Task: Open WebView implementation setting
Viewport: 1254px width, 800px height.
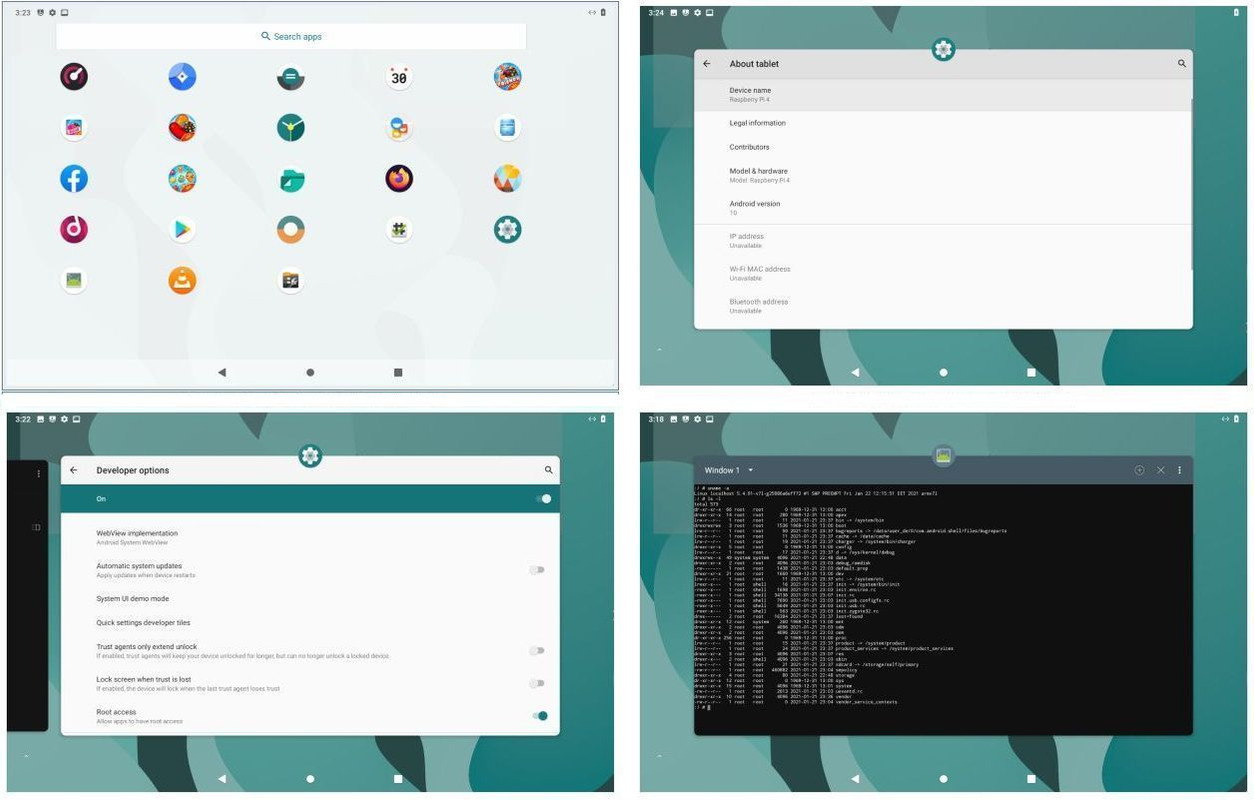Action: pos(310,537)
